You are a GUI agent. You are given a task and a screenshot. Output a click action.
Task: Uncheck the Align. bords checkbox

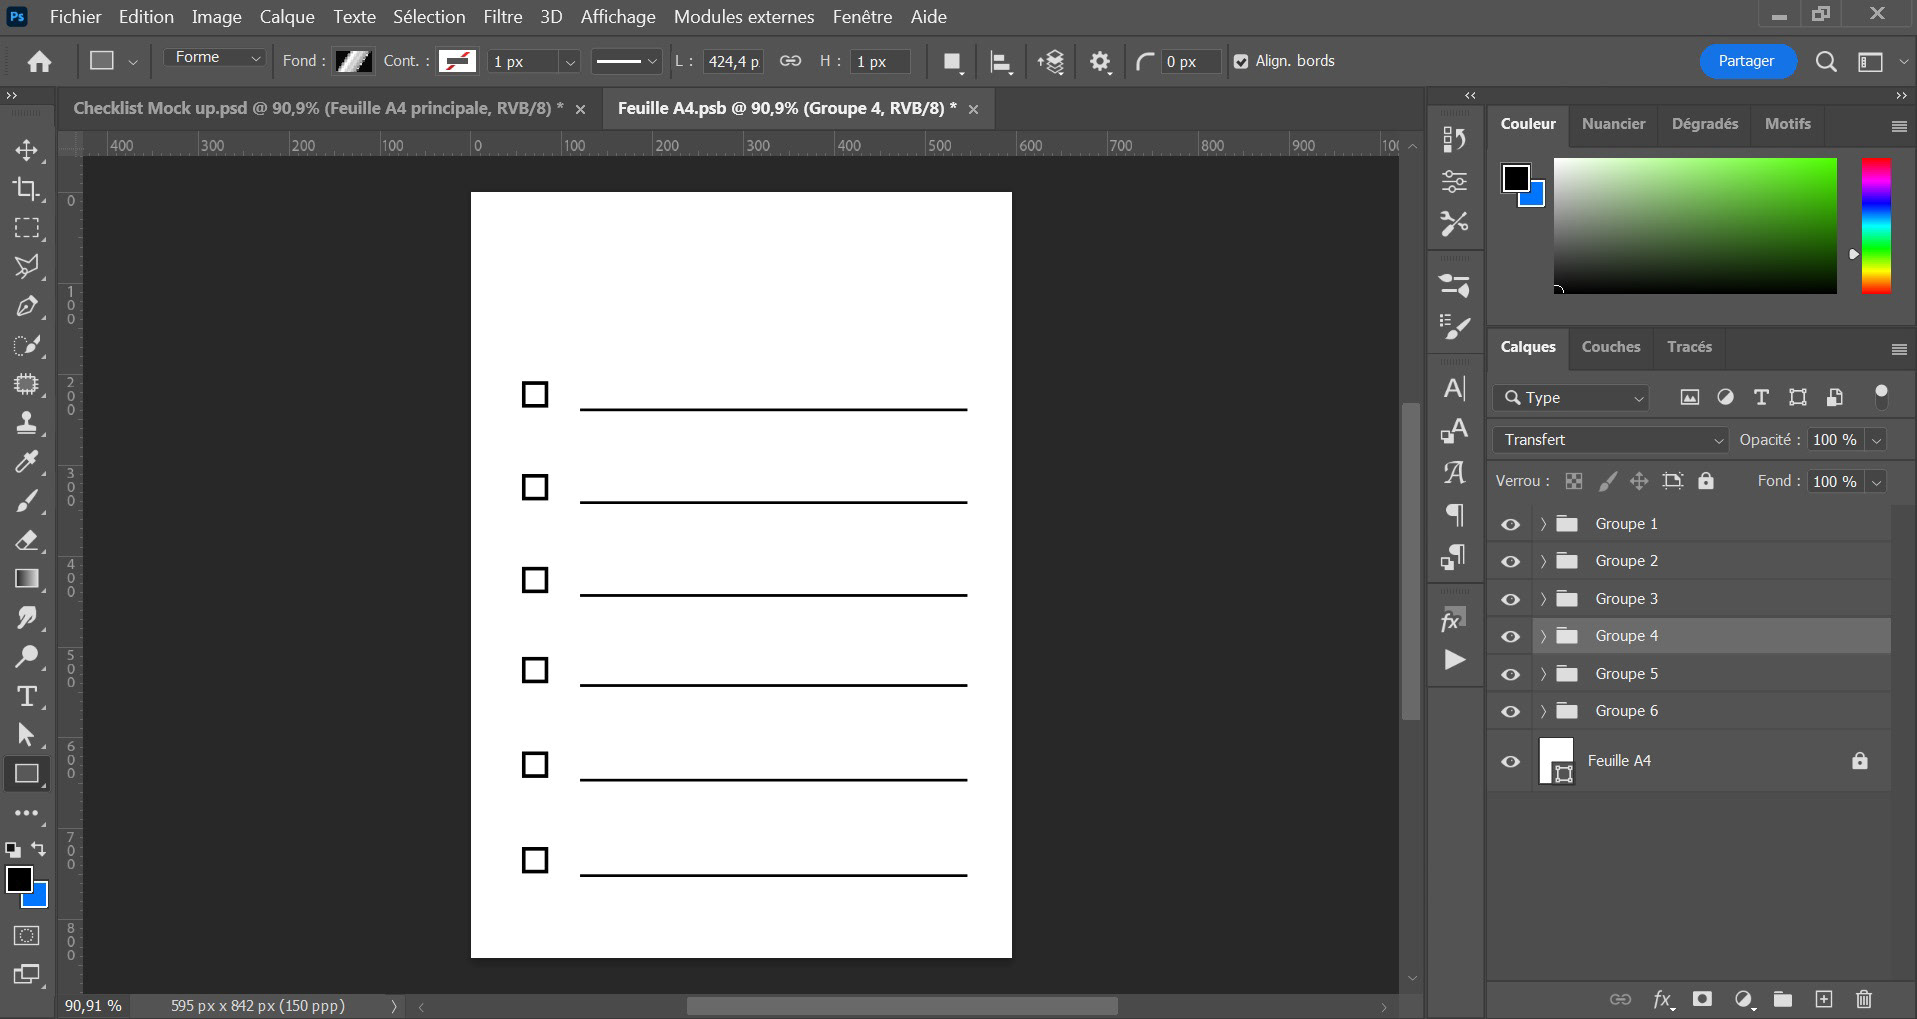click(1241, 62)
